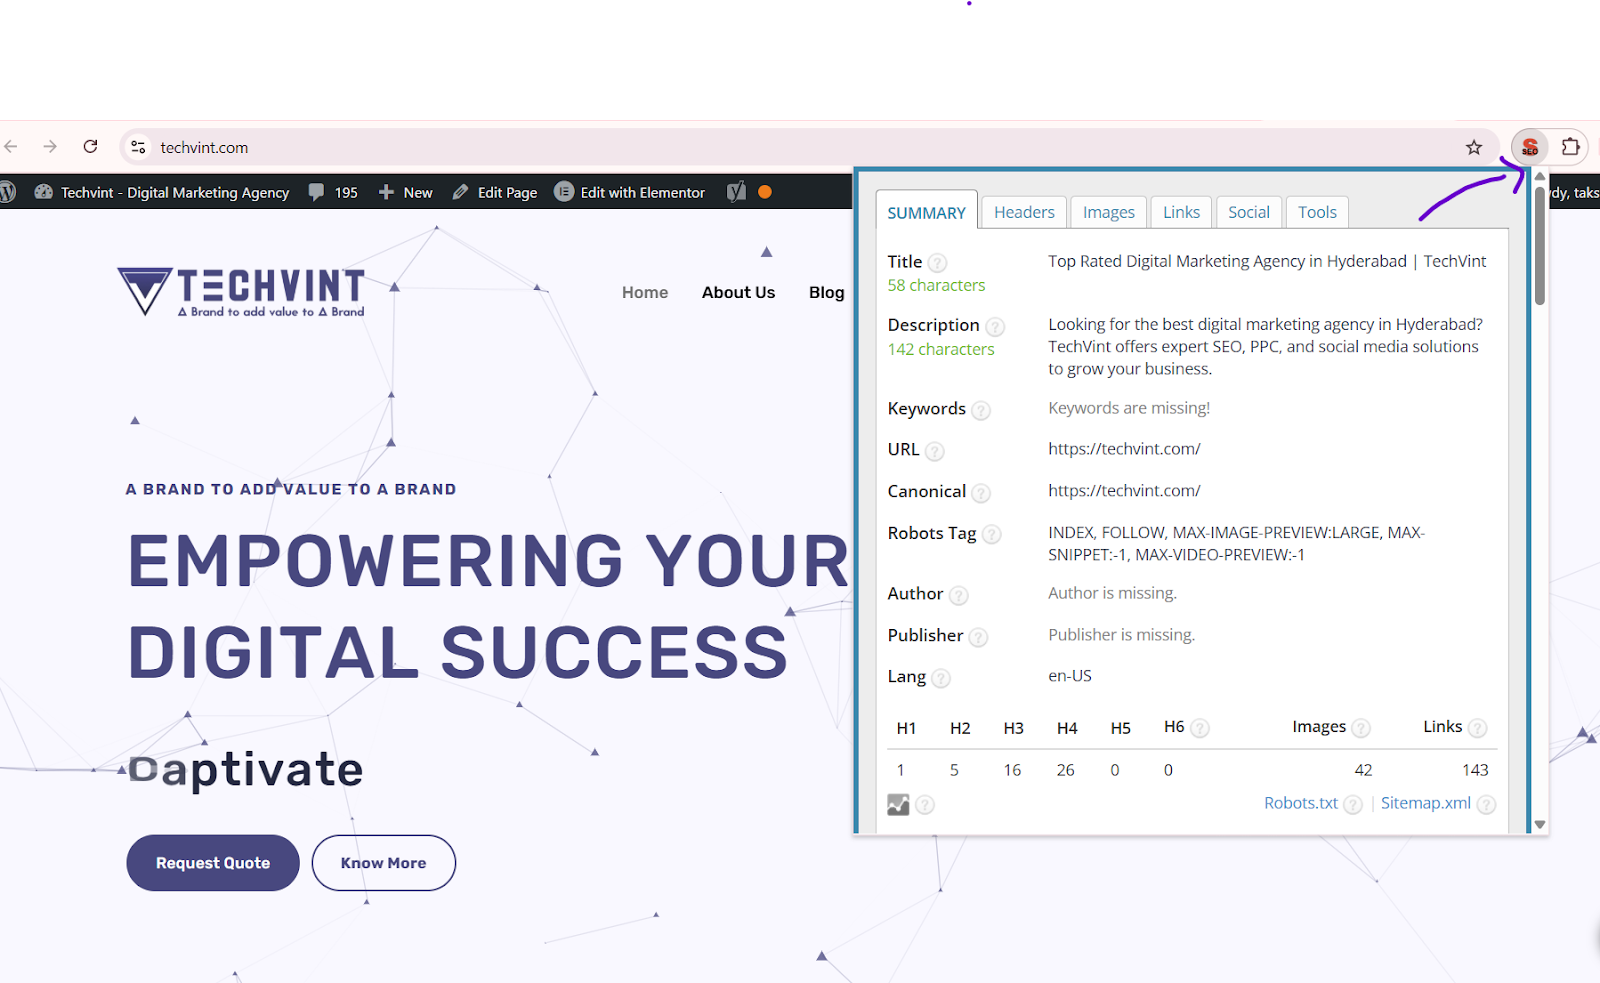The width and height of the screenshot is (1600, 983).
Task: Switch to the SUMMARY tab
Action: pyautogui.click(x=927, y=212)
